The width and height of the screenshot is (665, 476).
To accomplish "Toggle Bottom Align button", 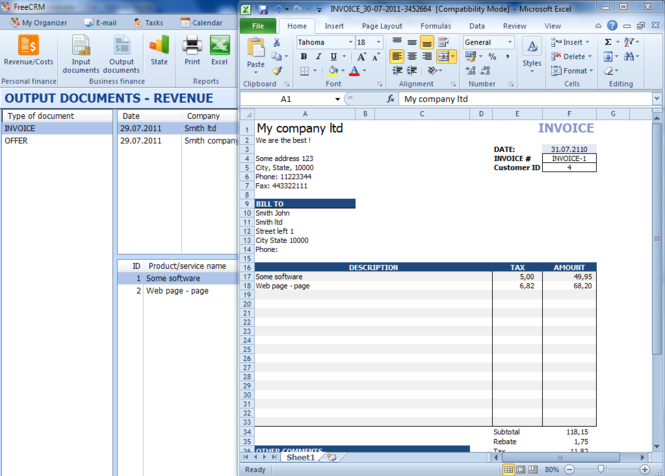I will [427, 42].
